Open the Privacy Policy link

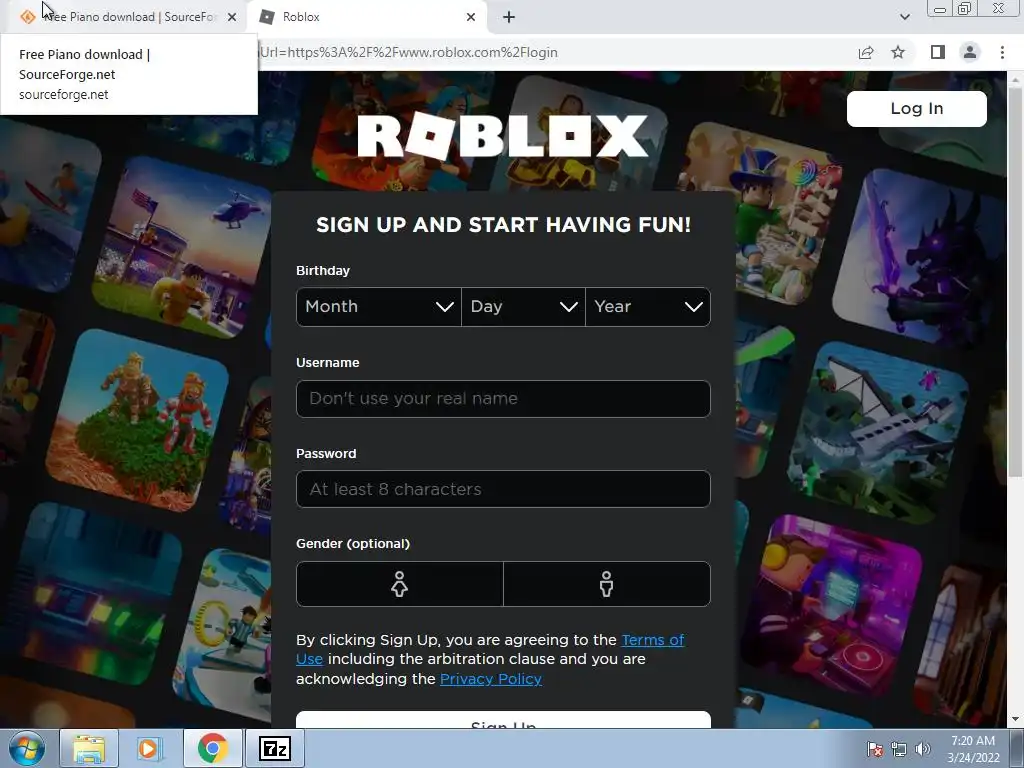click(x=491, y=679)
